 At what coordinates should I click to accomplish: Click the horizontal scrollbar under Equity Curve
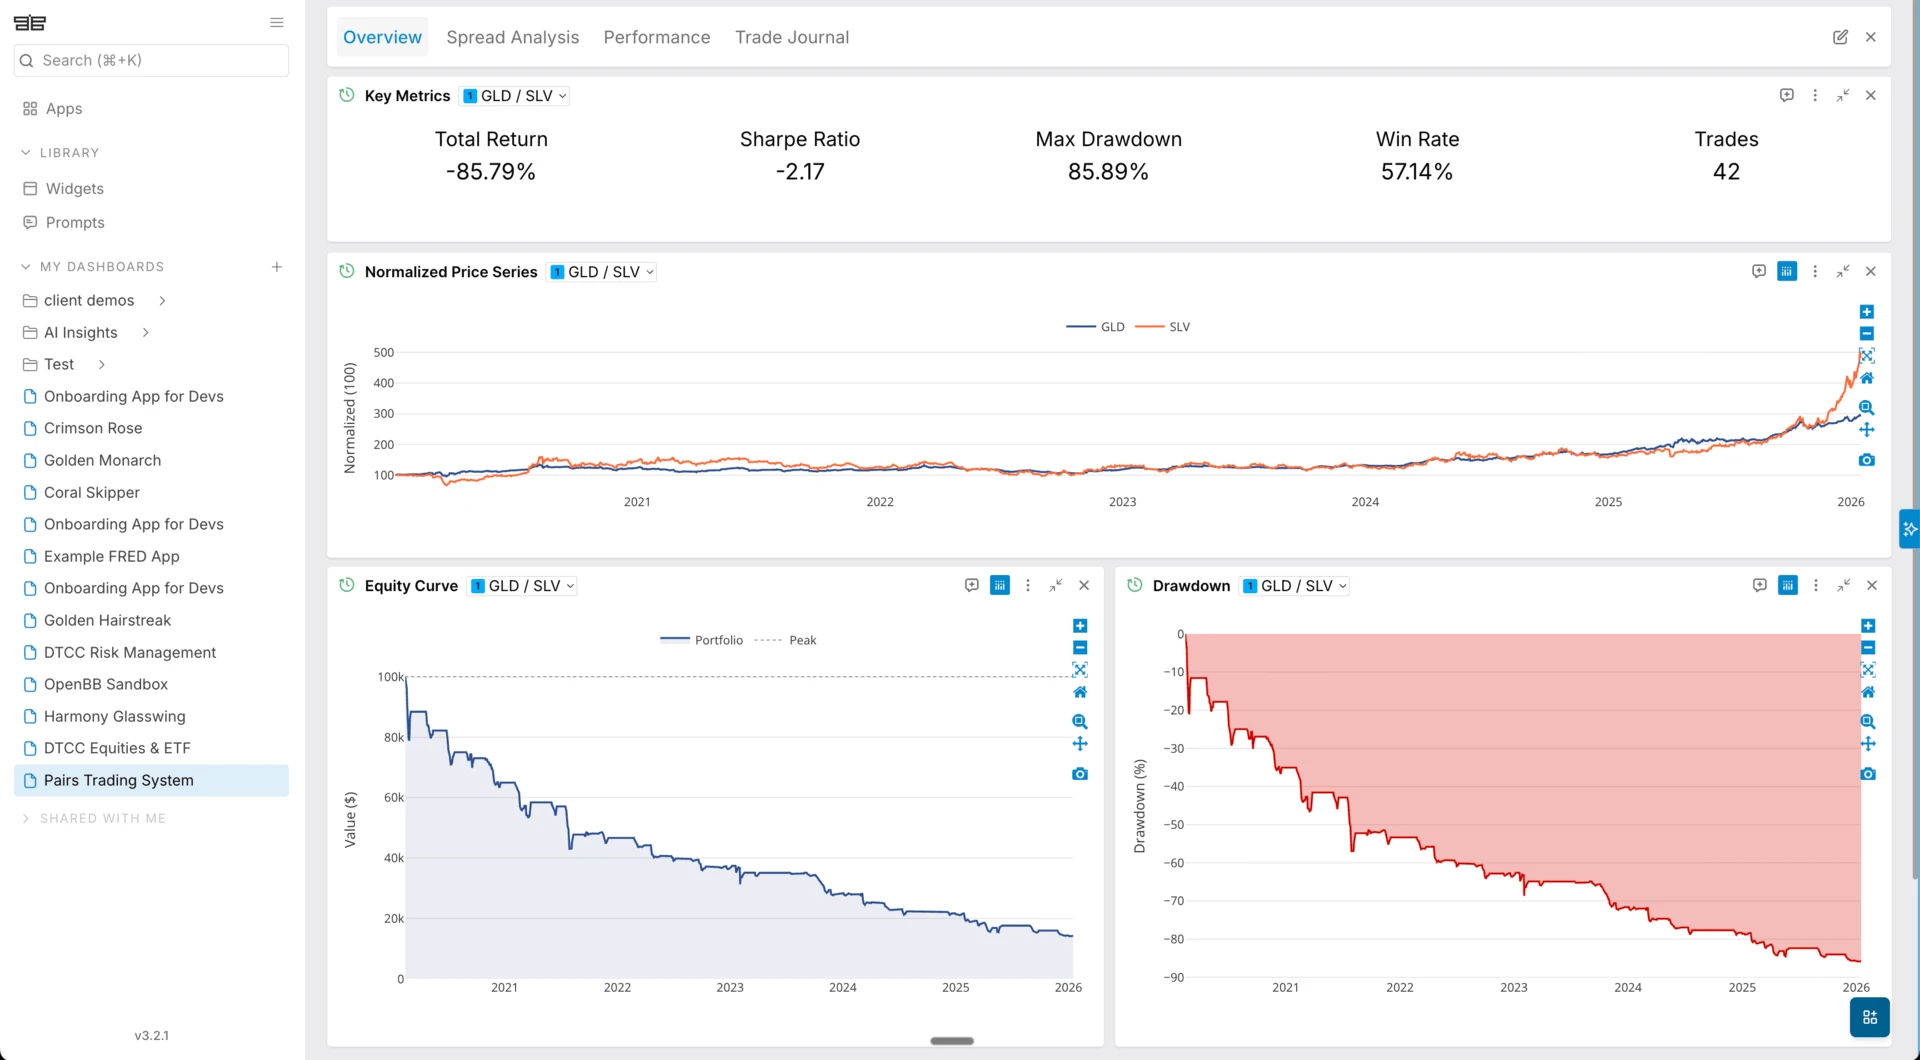[952, 1041]
